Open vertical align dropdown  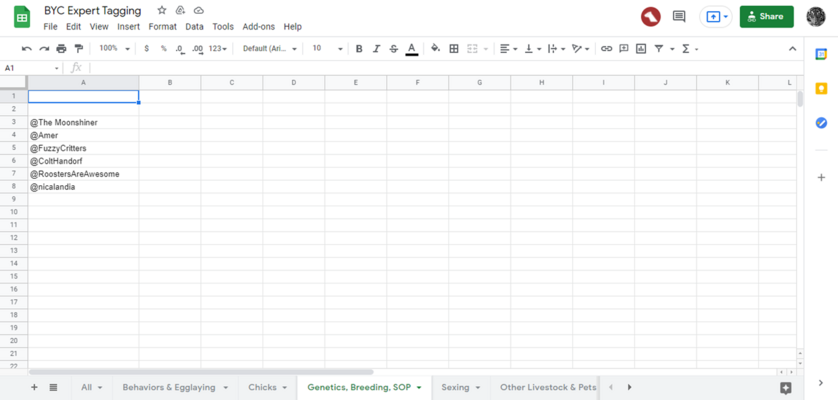point(533,49)
